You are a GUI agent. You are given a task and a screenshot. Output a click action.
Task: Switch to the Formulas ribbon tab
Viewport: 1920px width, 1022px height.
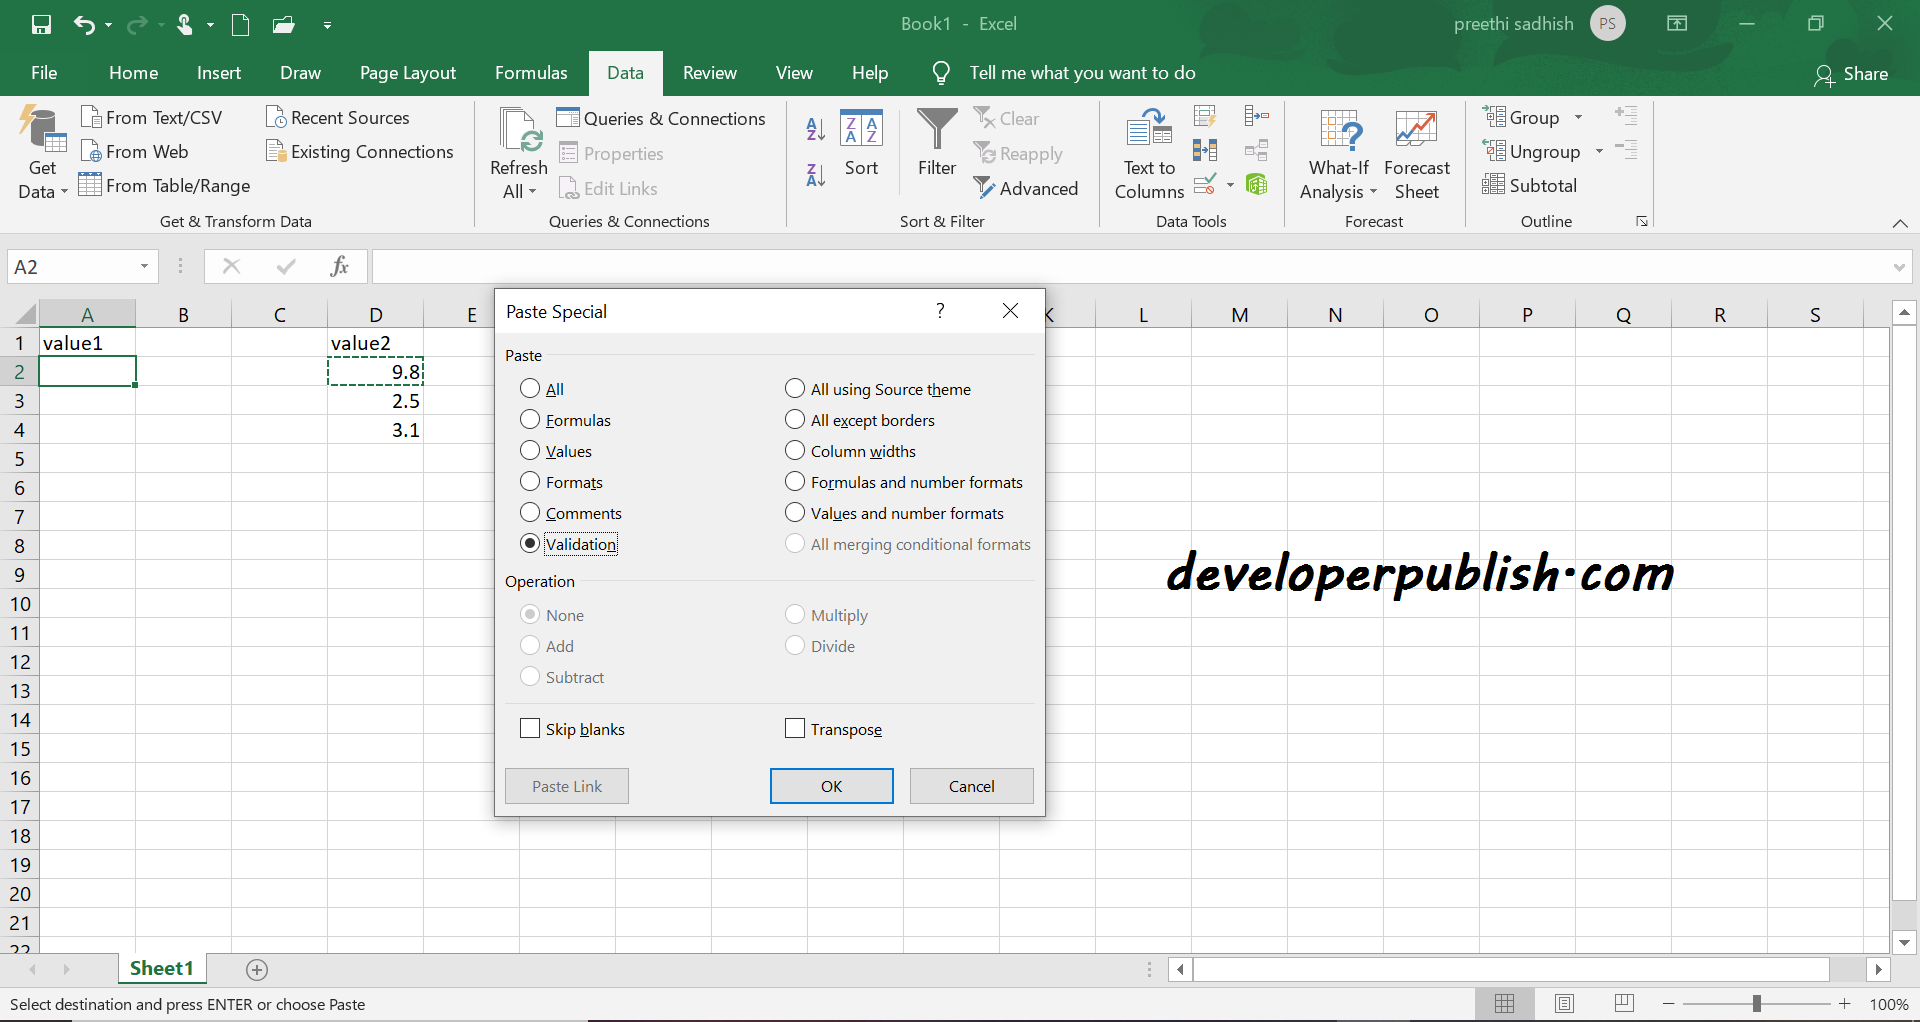(x=531, y=73)
